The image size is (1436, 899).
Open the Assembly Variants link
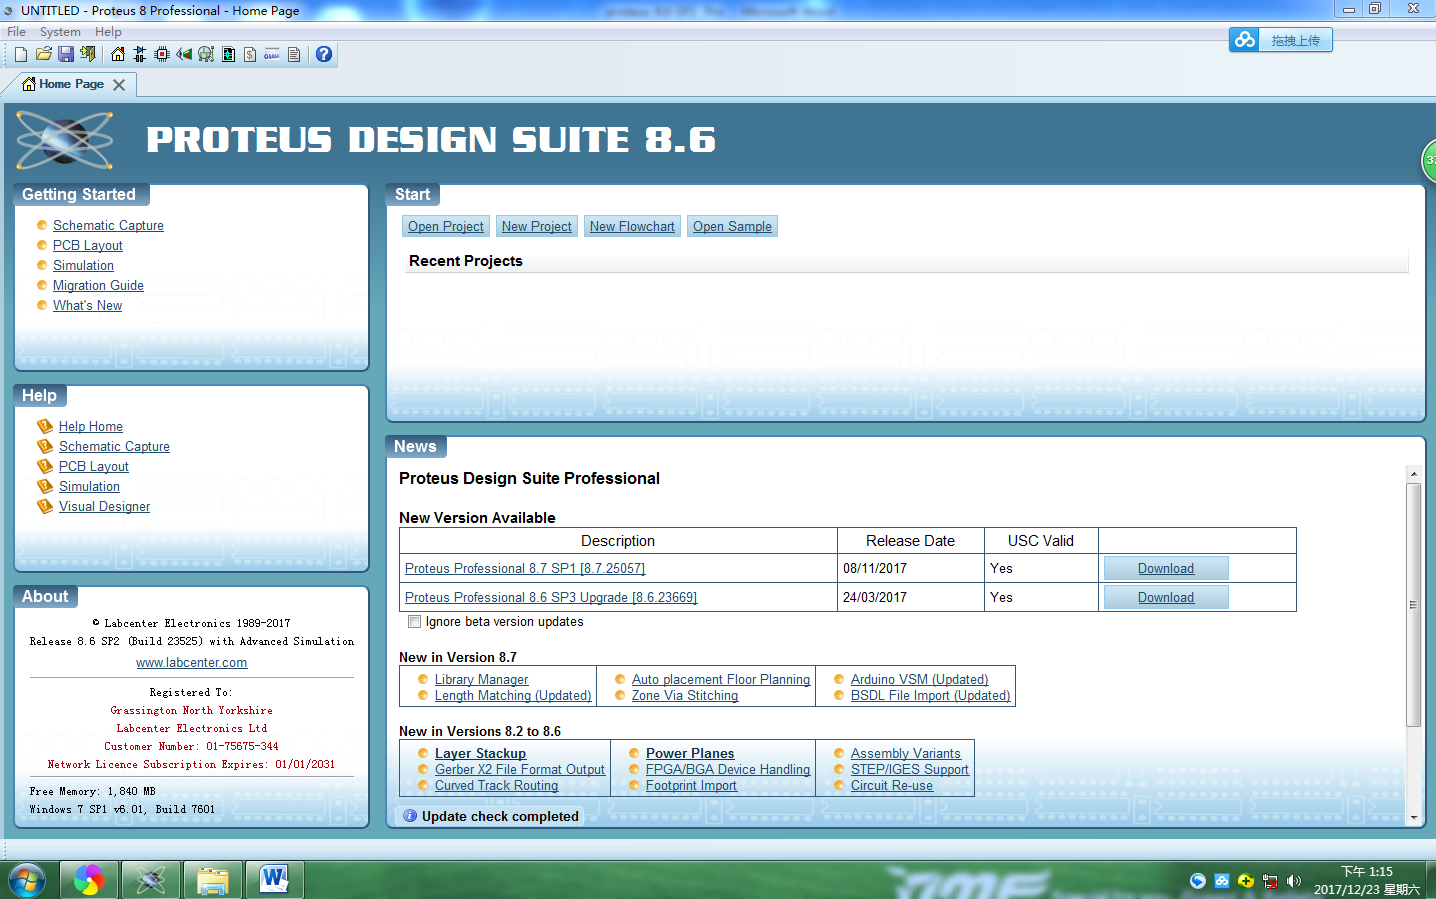click(905, 754)
